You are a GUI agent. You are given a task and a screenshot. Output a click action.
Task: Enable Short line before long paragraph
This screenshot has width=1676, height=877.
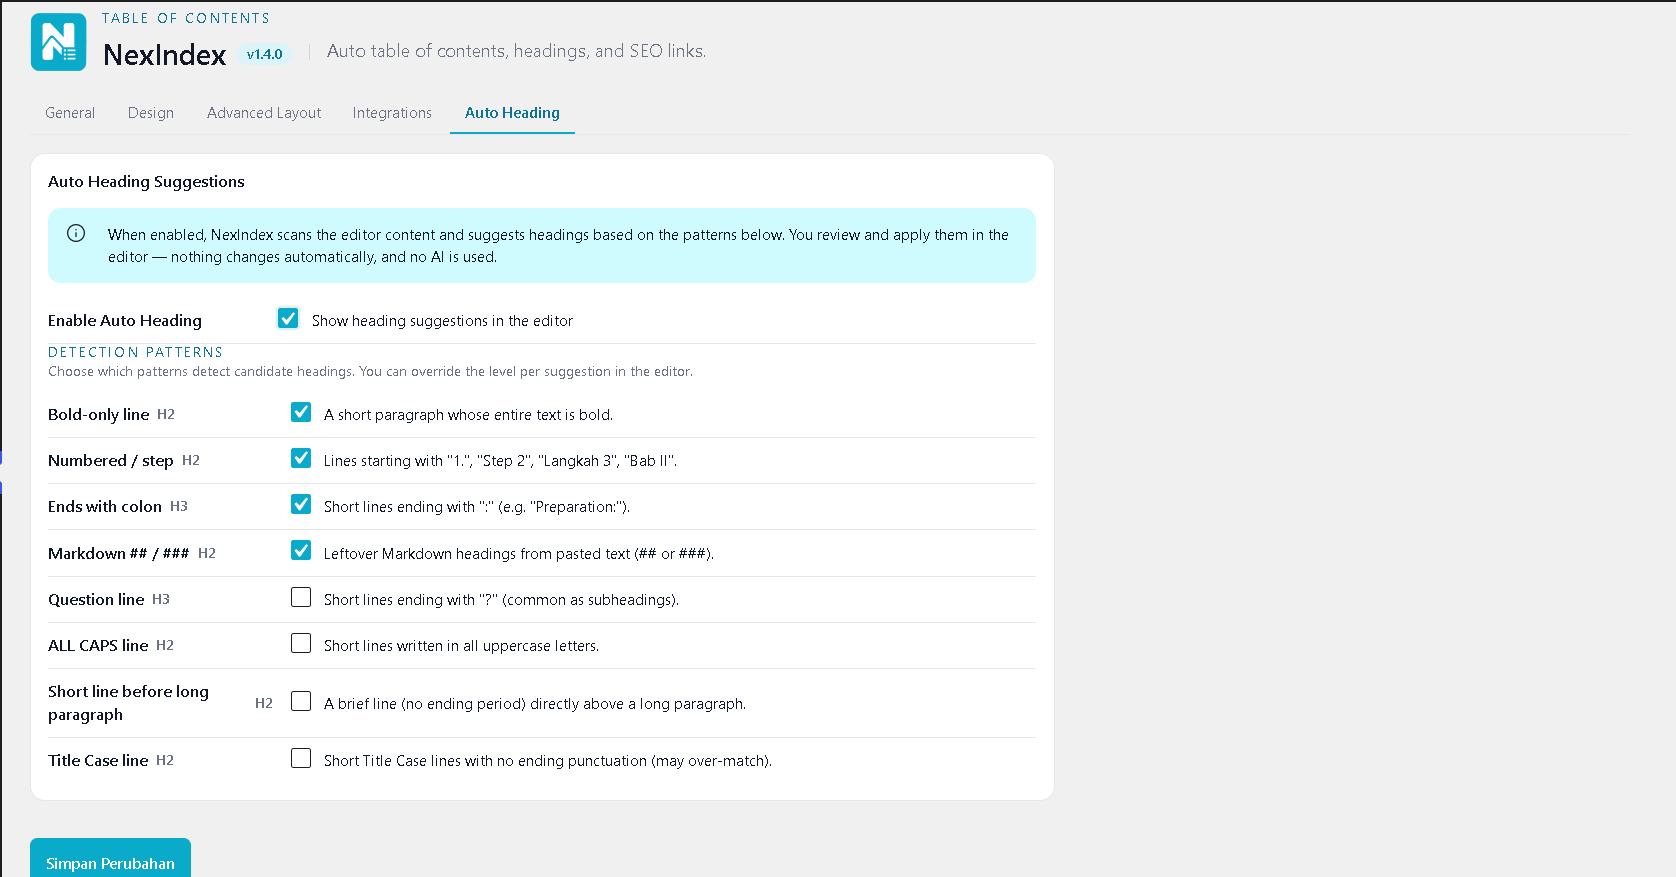pos(301,701)
